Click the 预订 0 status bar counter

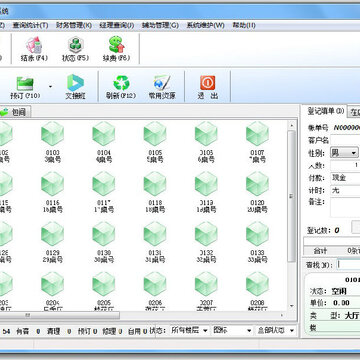pos(87,331)
